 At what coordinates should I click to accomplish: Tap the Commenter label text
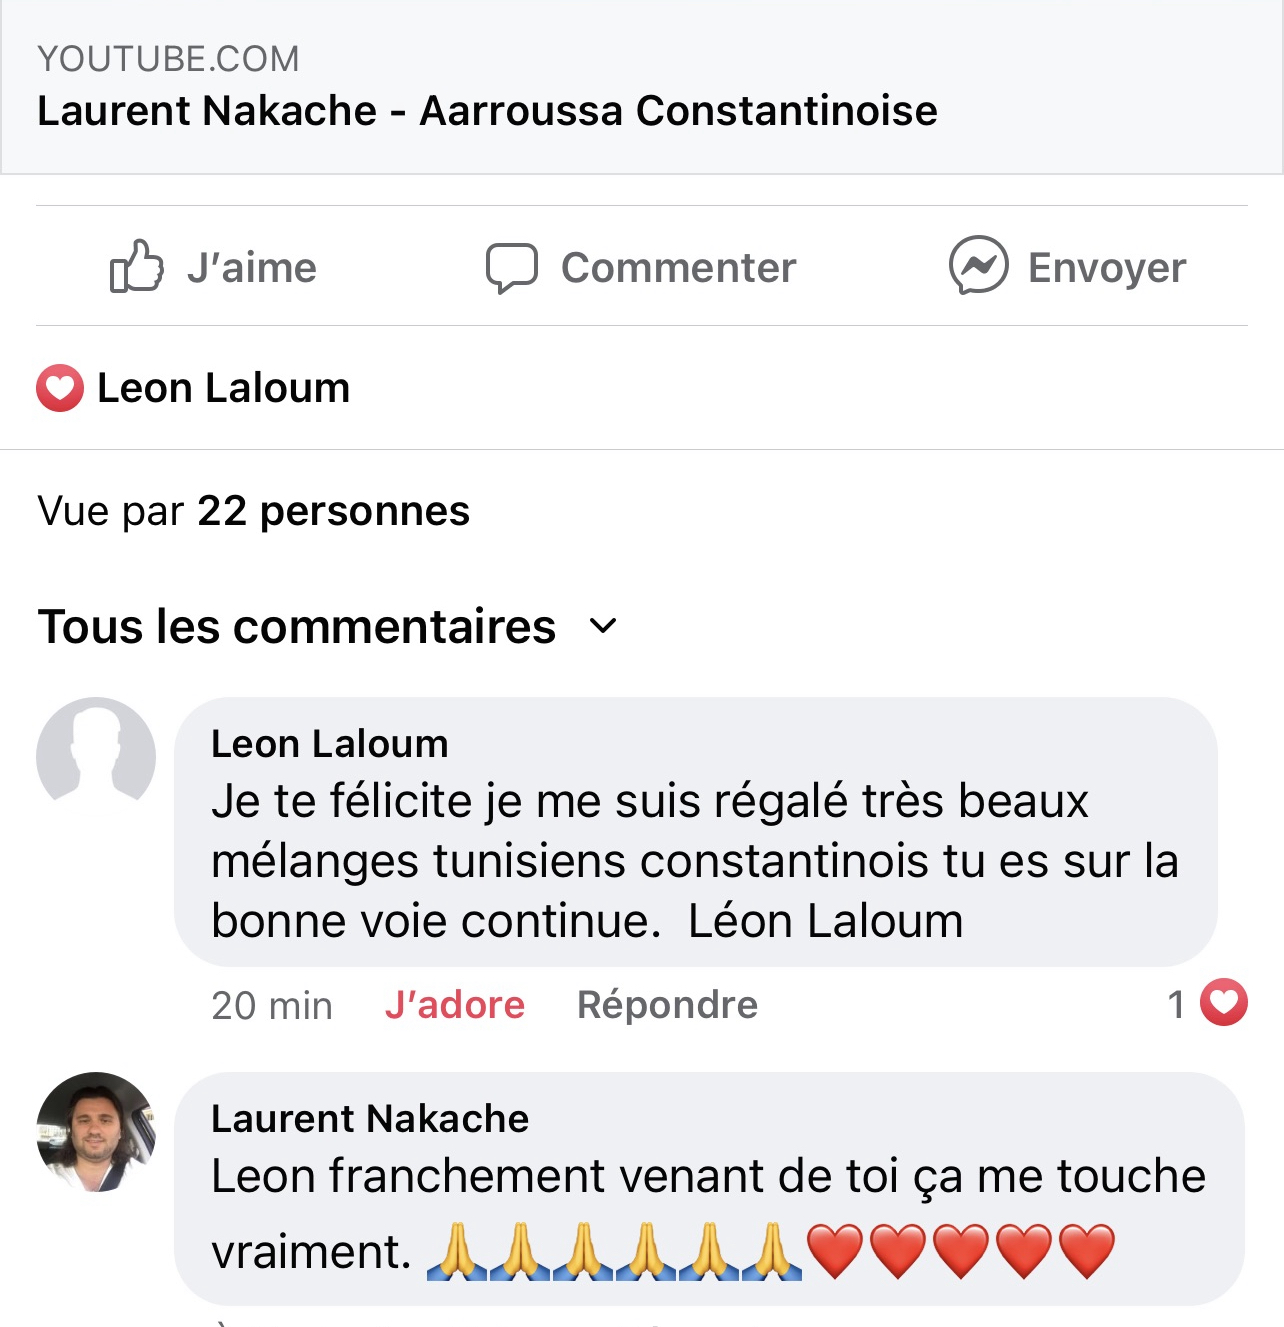tap(678, 268)
